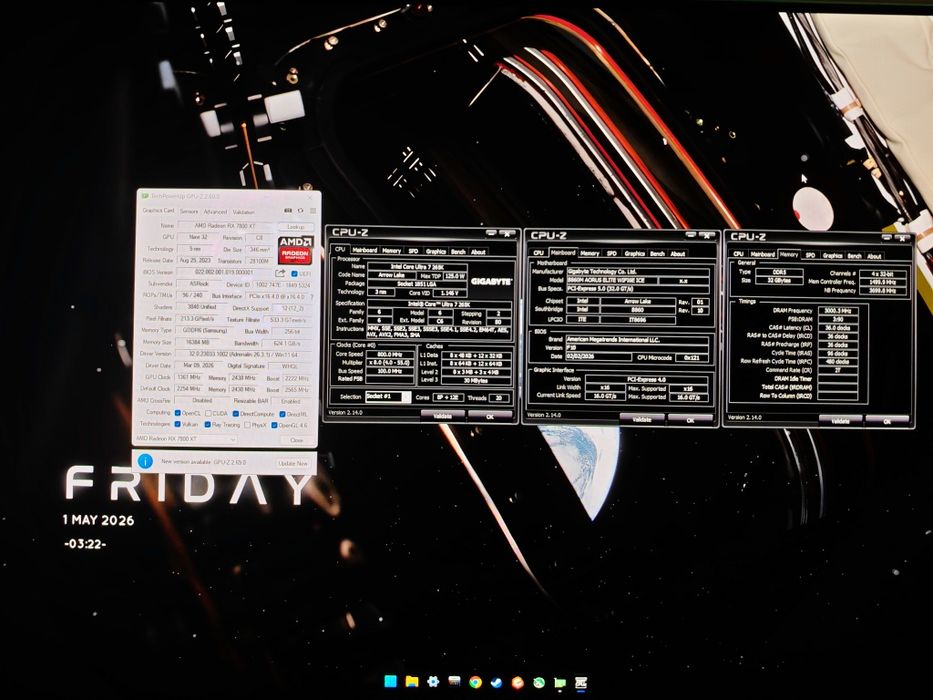Image resolution: width=933 pixels, height=700 pixels.
Task: Toggle the OpenCL checkbox
Action: tap(177, 412)
